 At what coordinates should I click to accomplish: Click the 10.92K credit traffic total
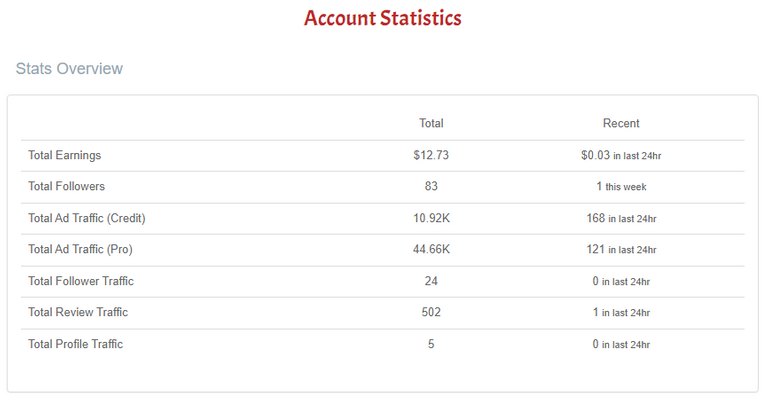pyautogui.click(x=431, y=218)
